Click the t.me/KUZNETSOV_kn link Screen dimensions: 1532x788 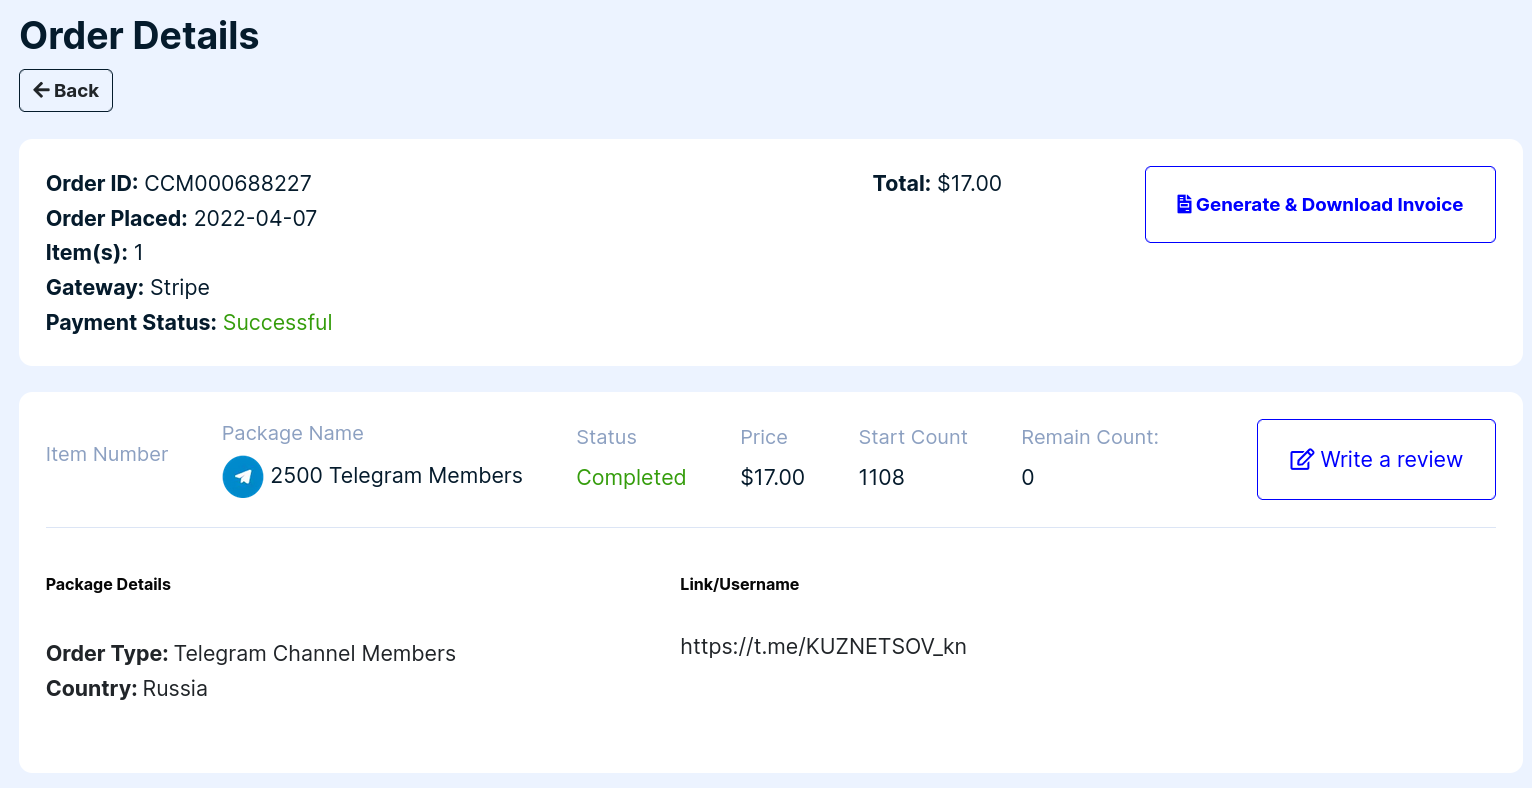pyautogui.click(x=823, y=646)
